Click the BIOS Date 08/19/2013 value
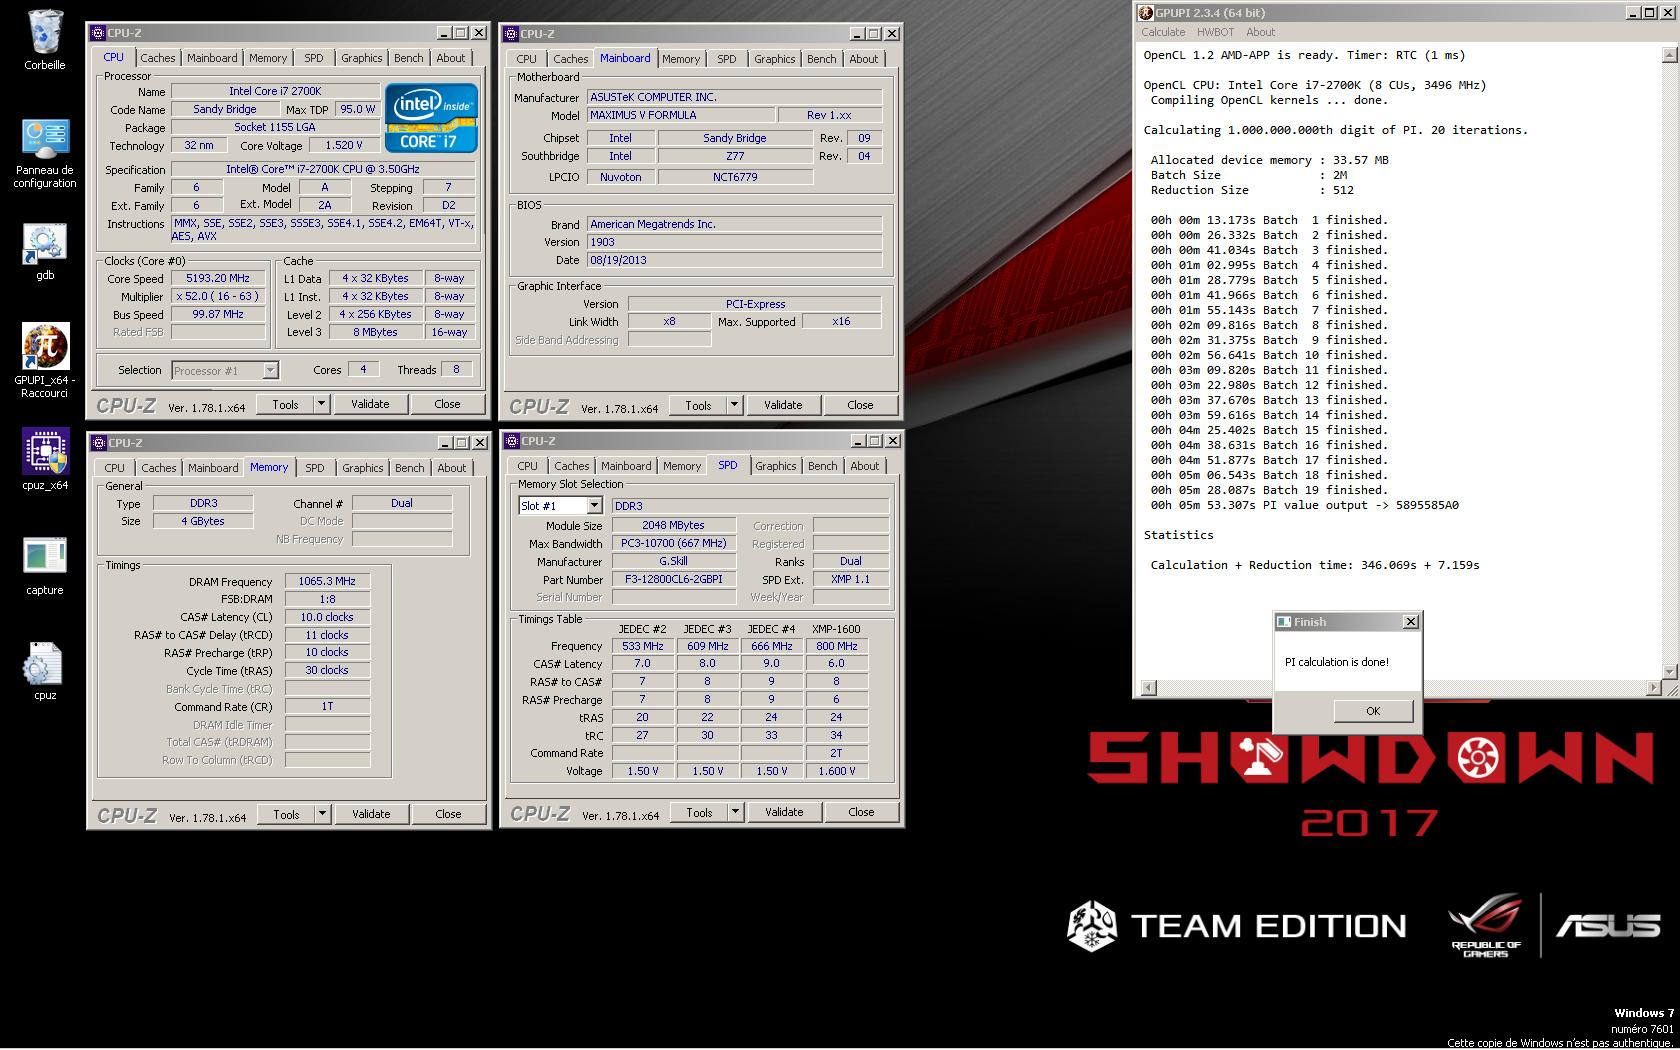 [x=734, y=260]
